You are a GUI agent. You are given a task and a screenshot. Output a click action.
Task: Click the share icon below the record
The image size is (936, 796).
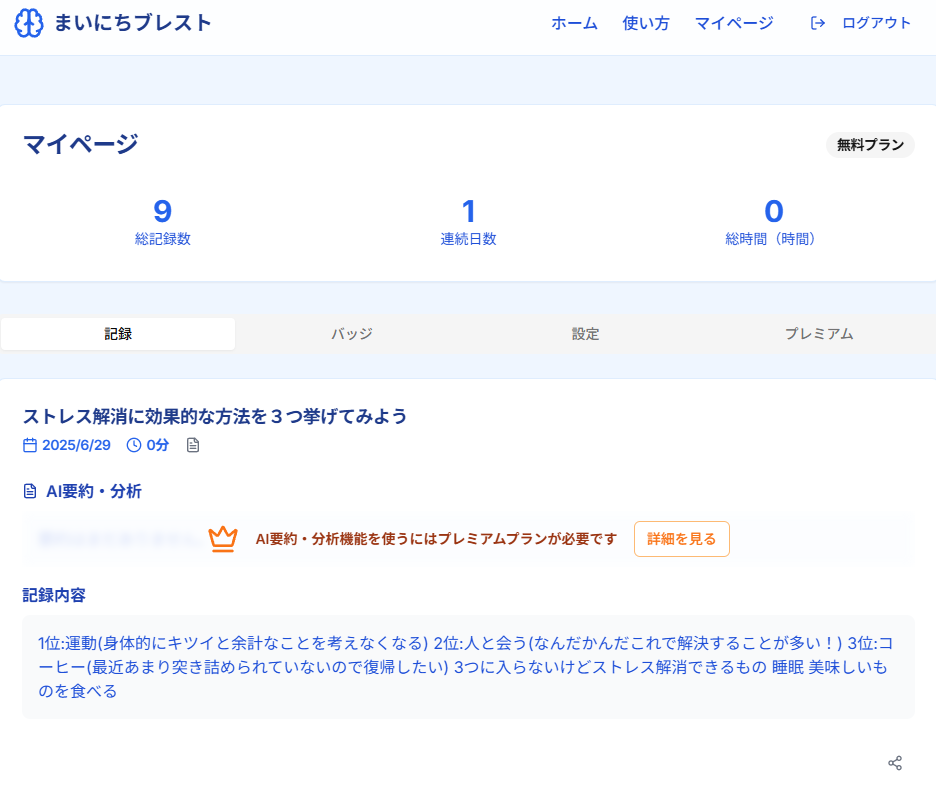tap(895, 763)
